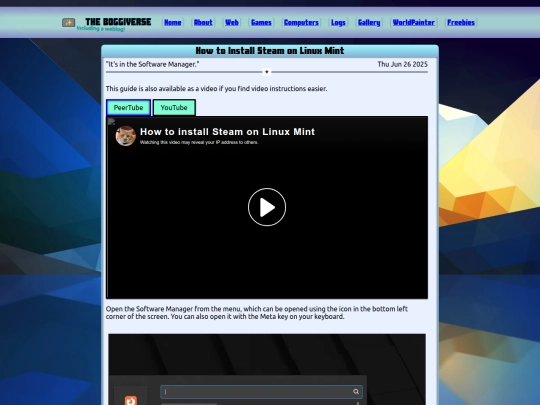Open the Computers nav link
Viewport: 540px width, 405px height.
pos(301,22)
